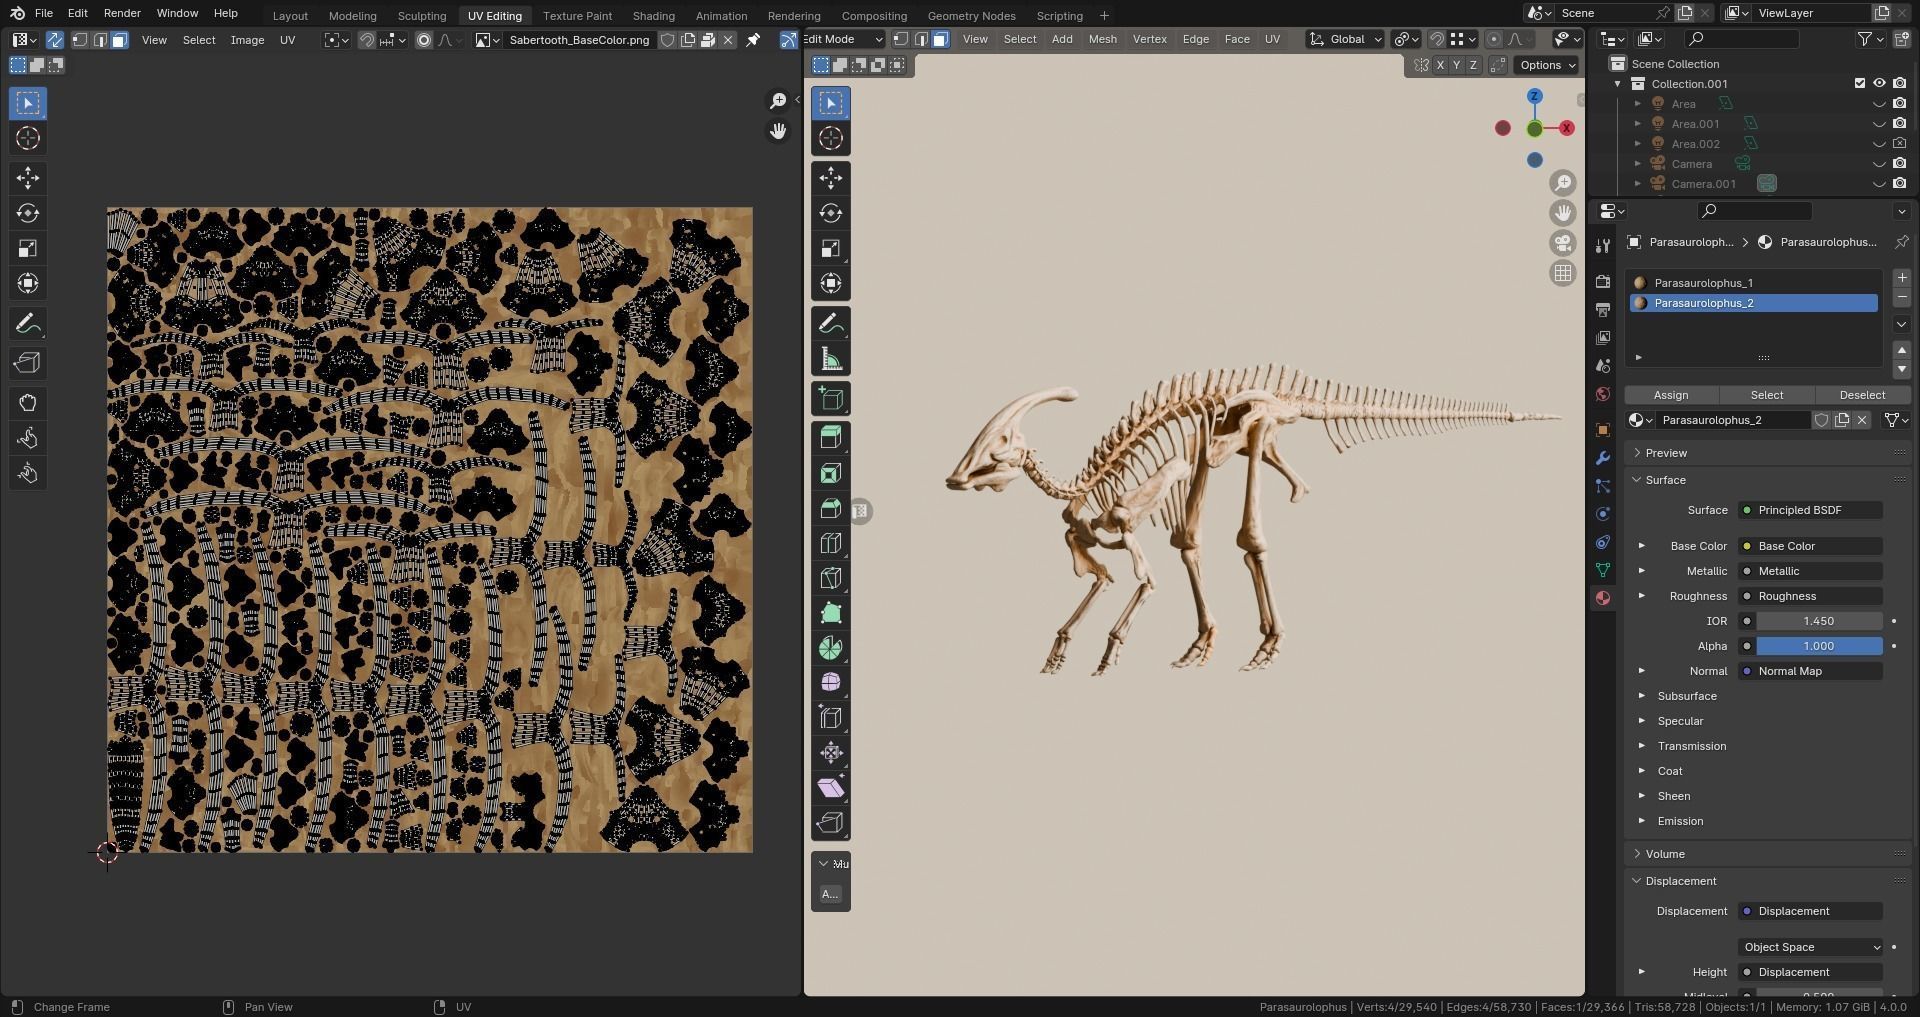The image size is (1920, 1017).
Task: Unlink the Parasaurolophus_2 material
Action: 1862,420
